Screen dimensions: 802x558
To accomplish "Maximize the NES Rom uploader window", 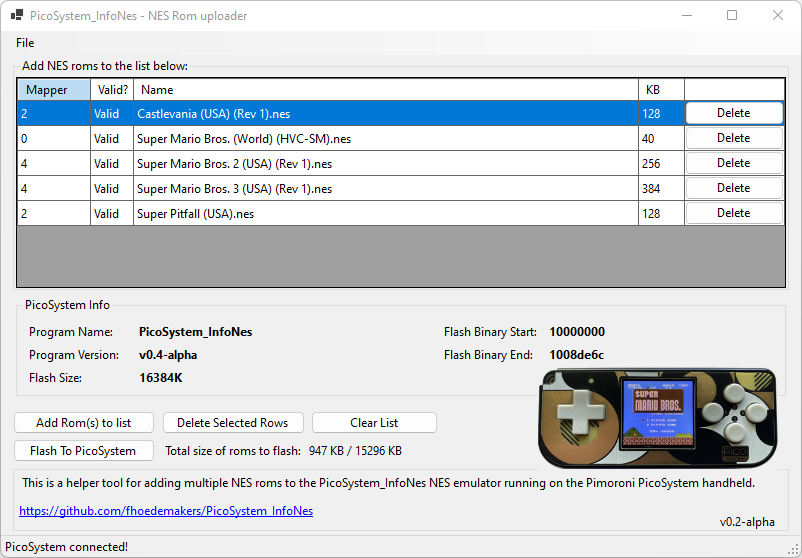I will pos(732,15).
